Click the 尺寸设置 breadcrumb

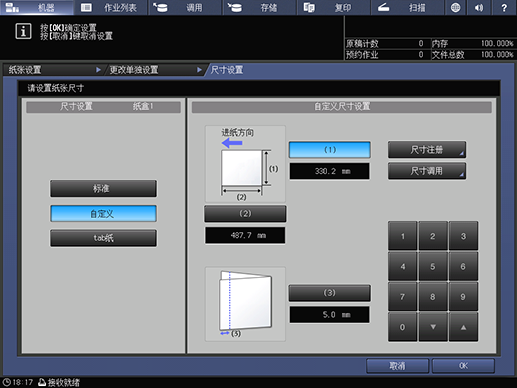pos(227,70)
